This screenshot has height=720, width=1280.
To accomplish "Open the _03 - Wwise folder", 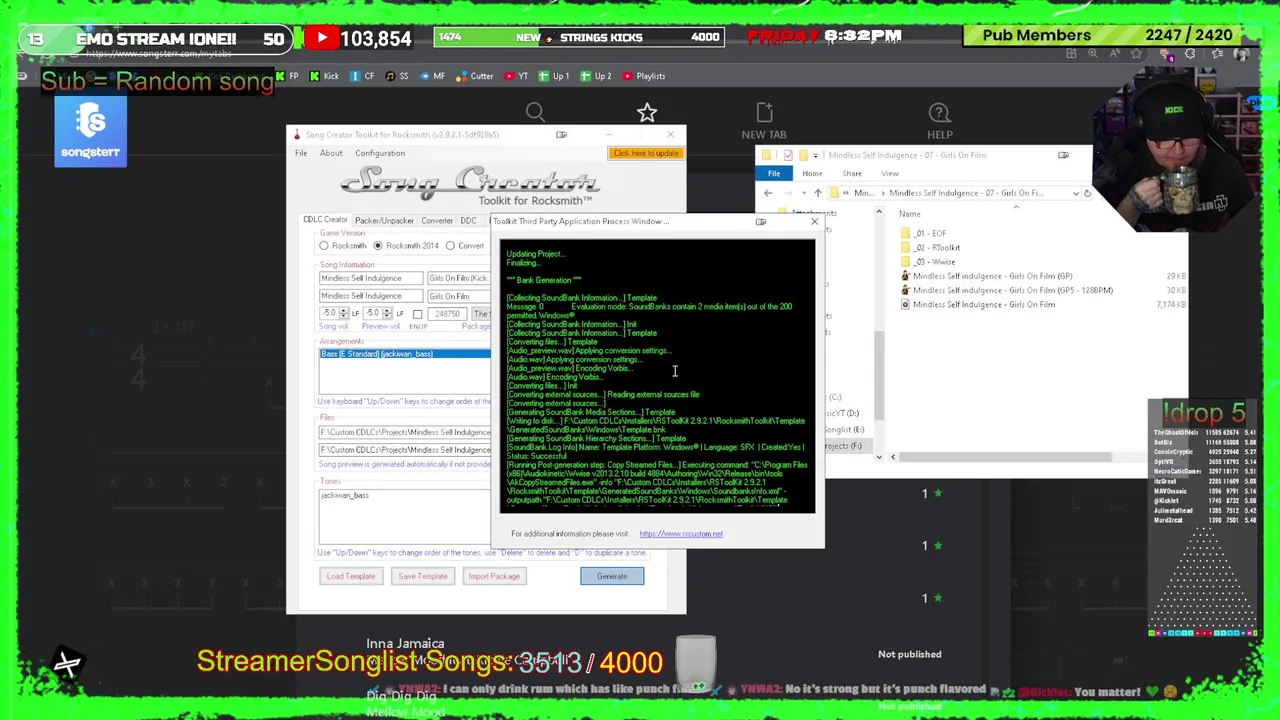I will point(929,262).
